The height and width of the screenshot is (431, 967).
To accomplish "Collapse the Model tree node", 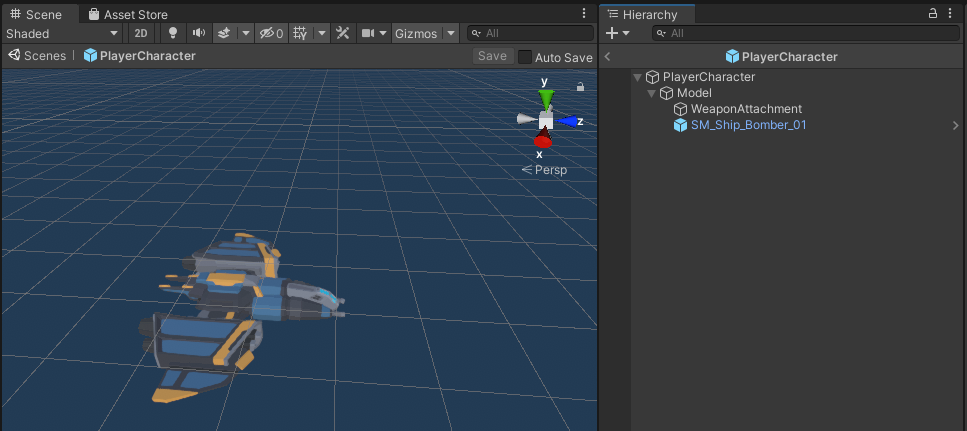I will pos(651,93).
